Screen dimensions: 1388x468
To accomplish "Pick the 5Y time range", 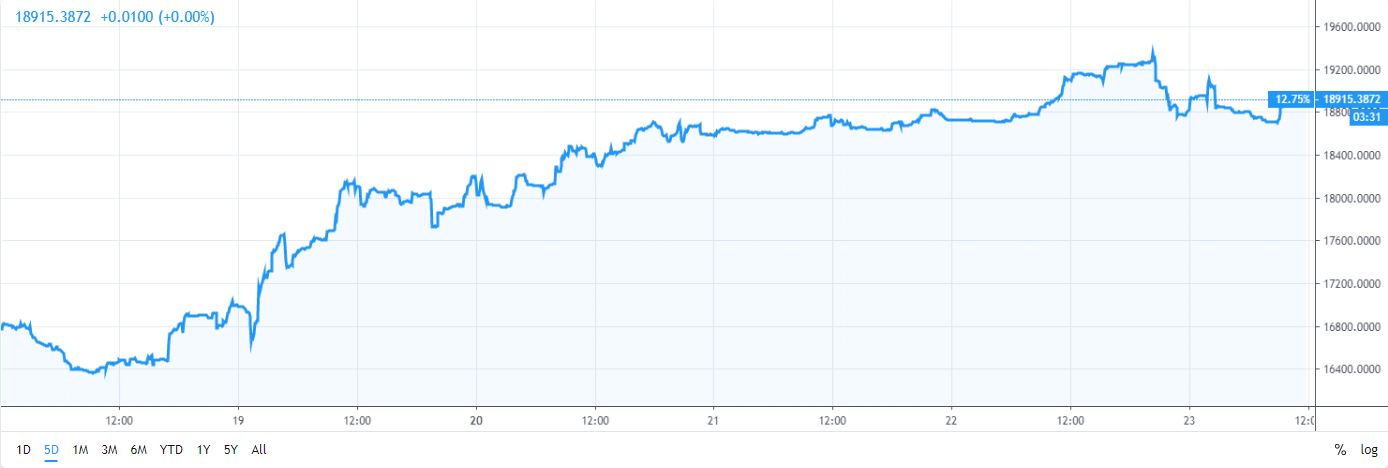I will pos(231,450).
